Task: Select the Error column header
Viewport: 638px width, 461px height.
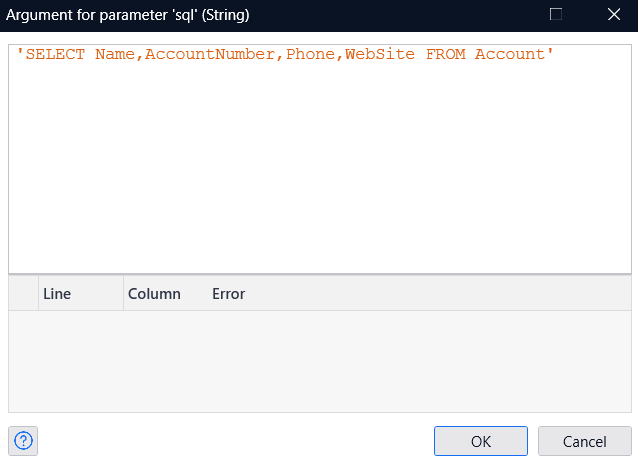Action: point(228,294)
